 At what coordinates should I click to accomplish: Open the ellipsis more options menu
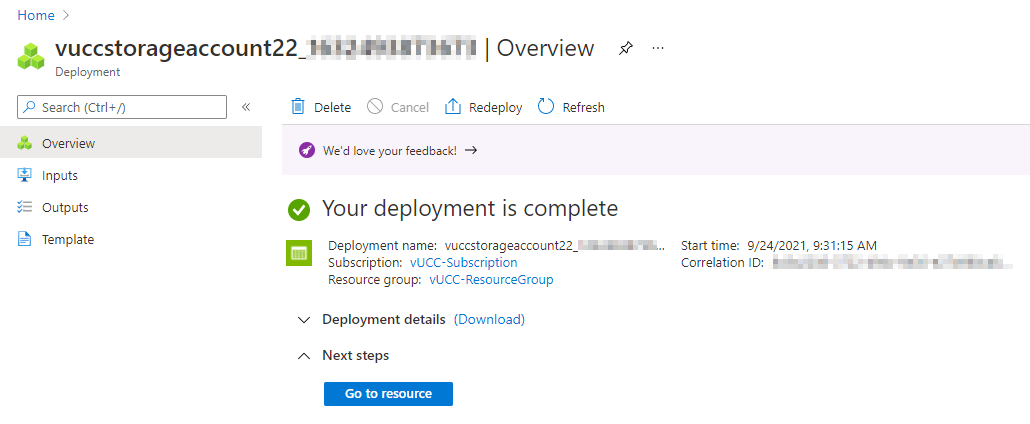(658, 48)
